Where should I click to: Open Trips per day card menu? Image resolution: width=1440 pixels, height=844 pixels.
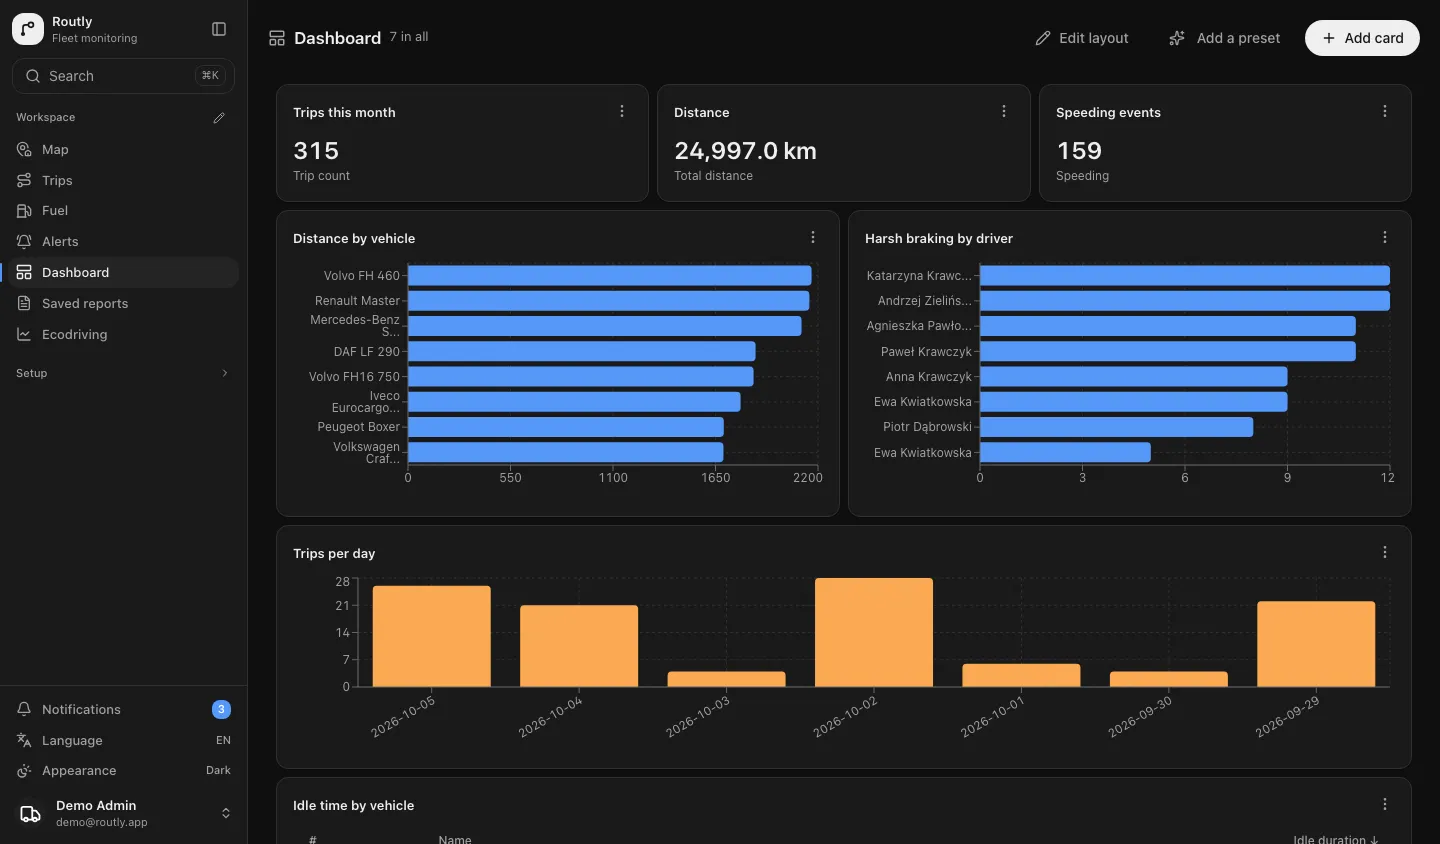coord(1385,552)
